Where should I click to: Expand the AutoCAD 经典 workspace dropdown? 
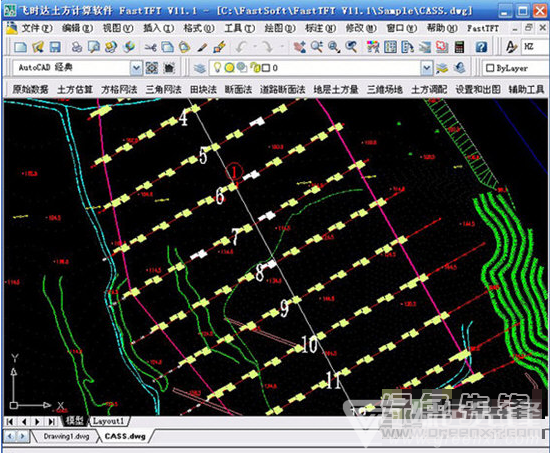click(136, 68)
